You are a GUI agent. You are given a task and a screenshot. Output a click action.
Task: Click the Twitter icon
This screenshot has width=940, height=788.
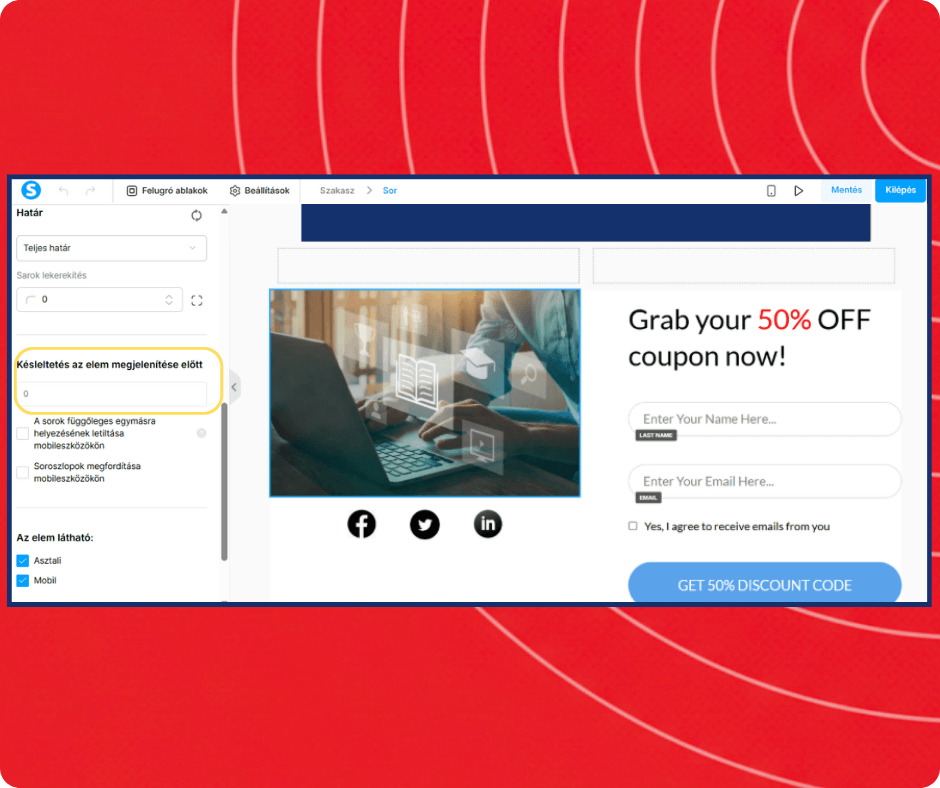(x=424, y=524)
